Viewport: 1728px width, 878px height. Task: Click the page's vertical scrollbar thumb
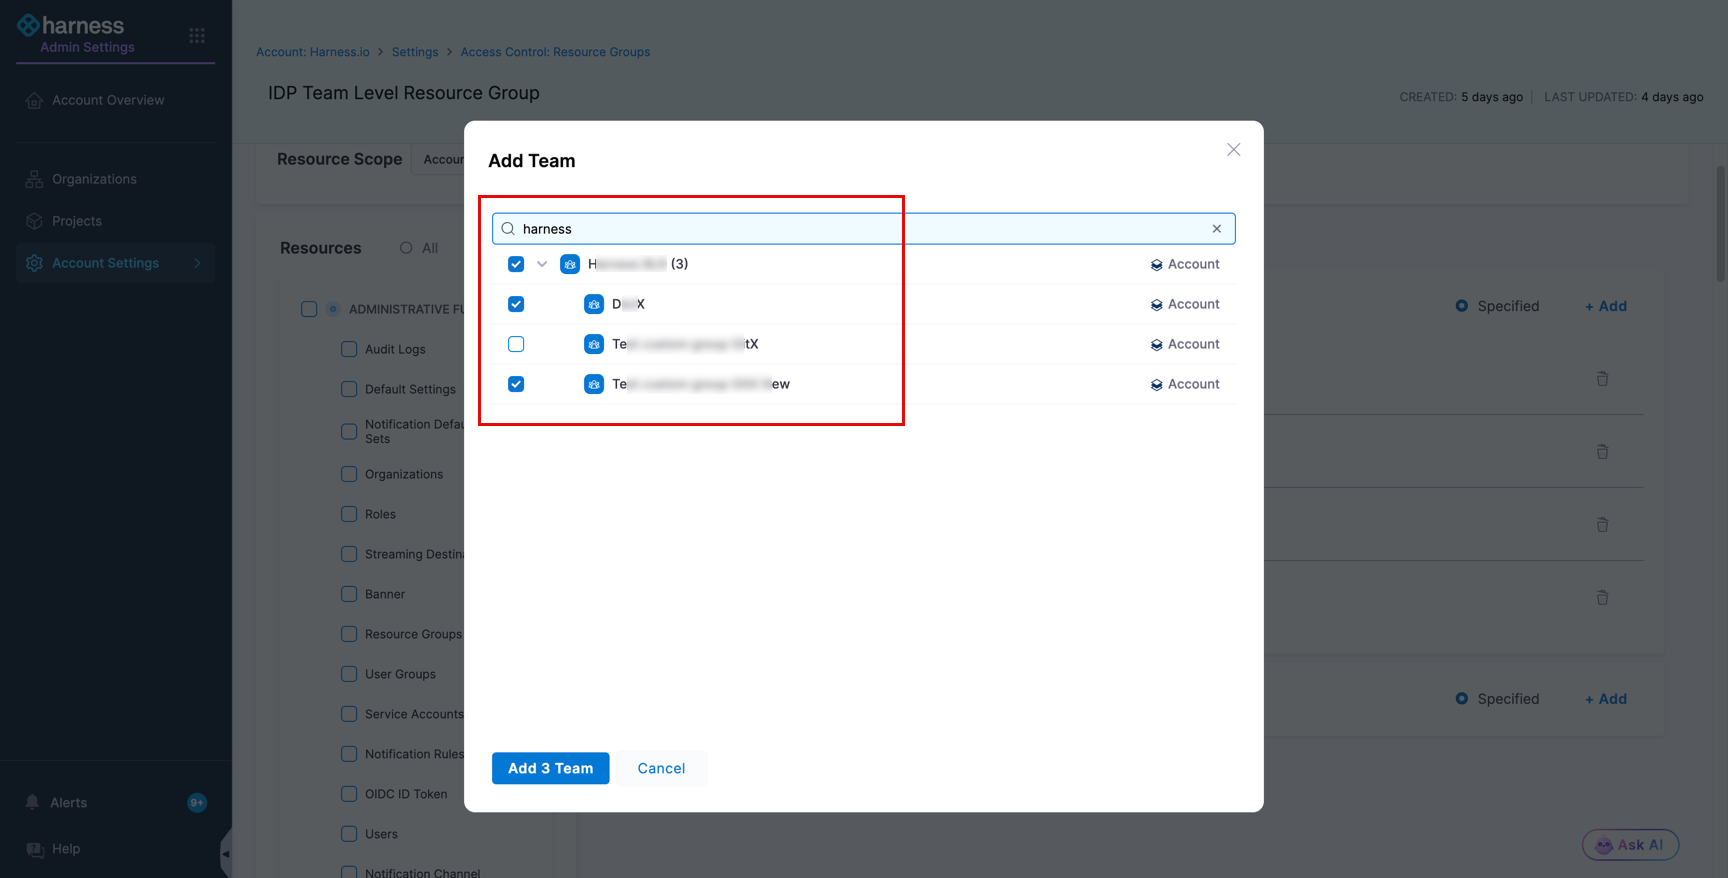pos(1721,223)
